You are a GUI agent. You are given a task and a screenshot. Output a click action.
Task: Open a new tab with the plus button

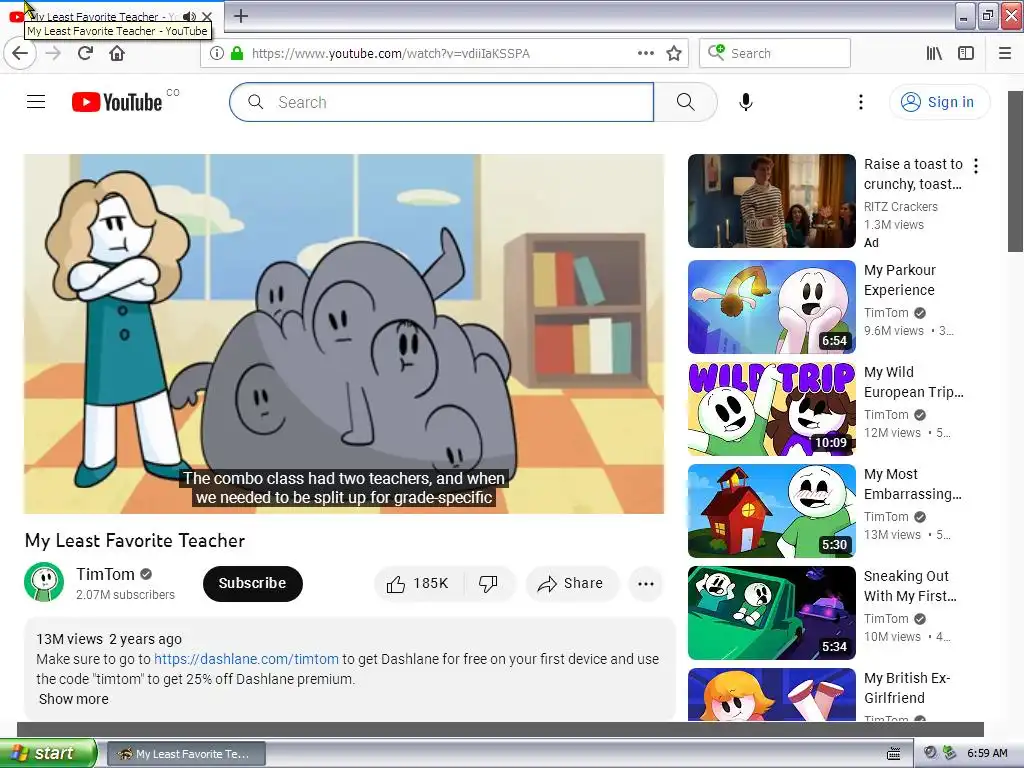240,16
